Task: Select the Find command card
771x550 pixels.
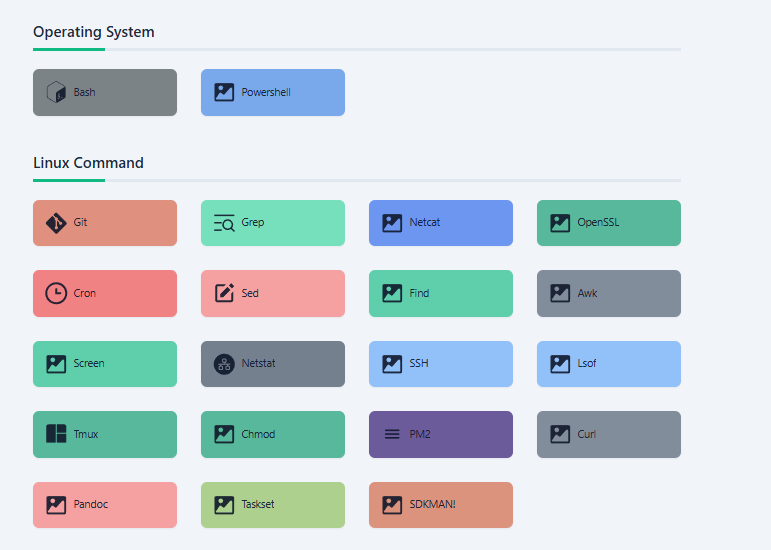Action: (441, 293)
